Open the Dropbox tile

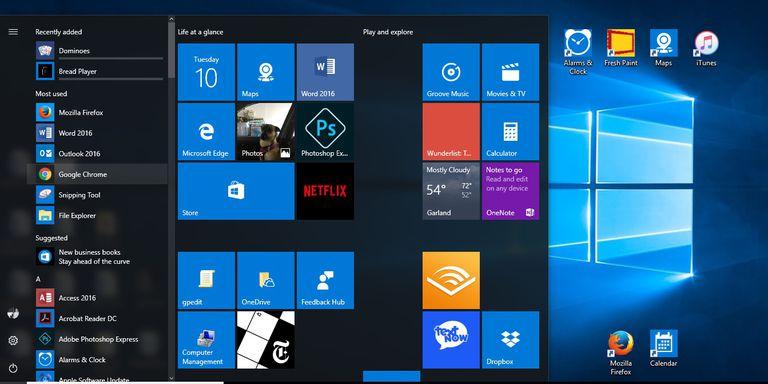point(510,340)
